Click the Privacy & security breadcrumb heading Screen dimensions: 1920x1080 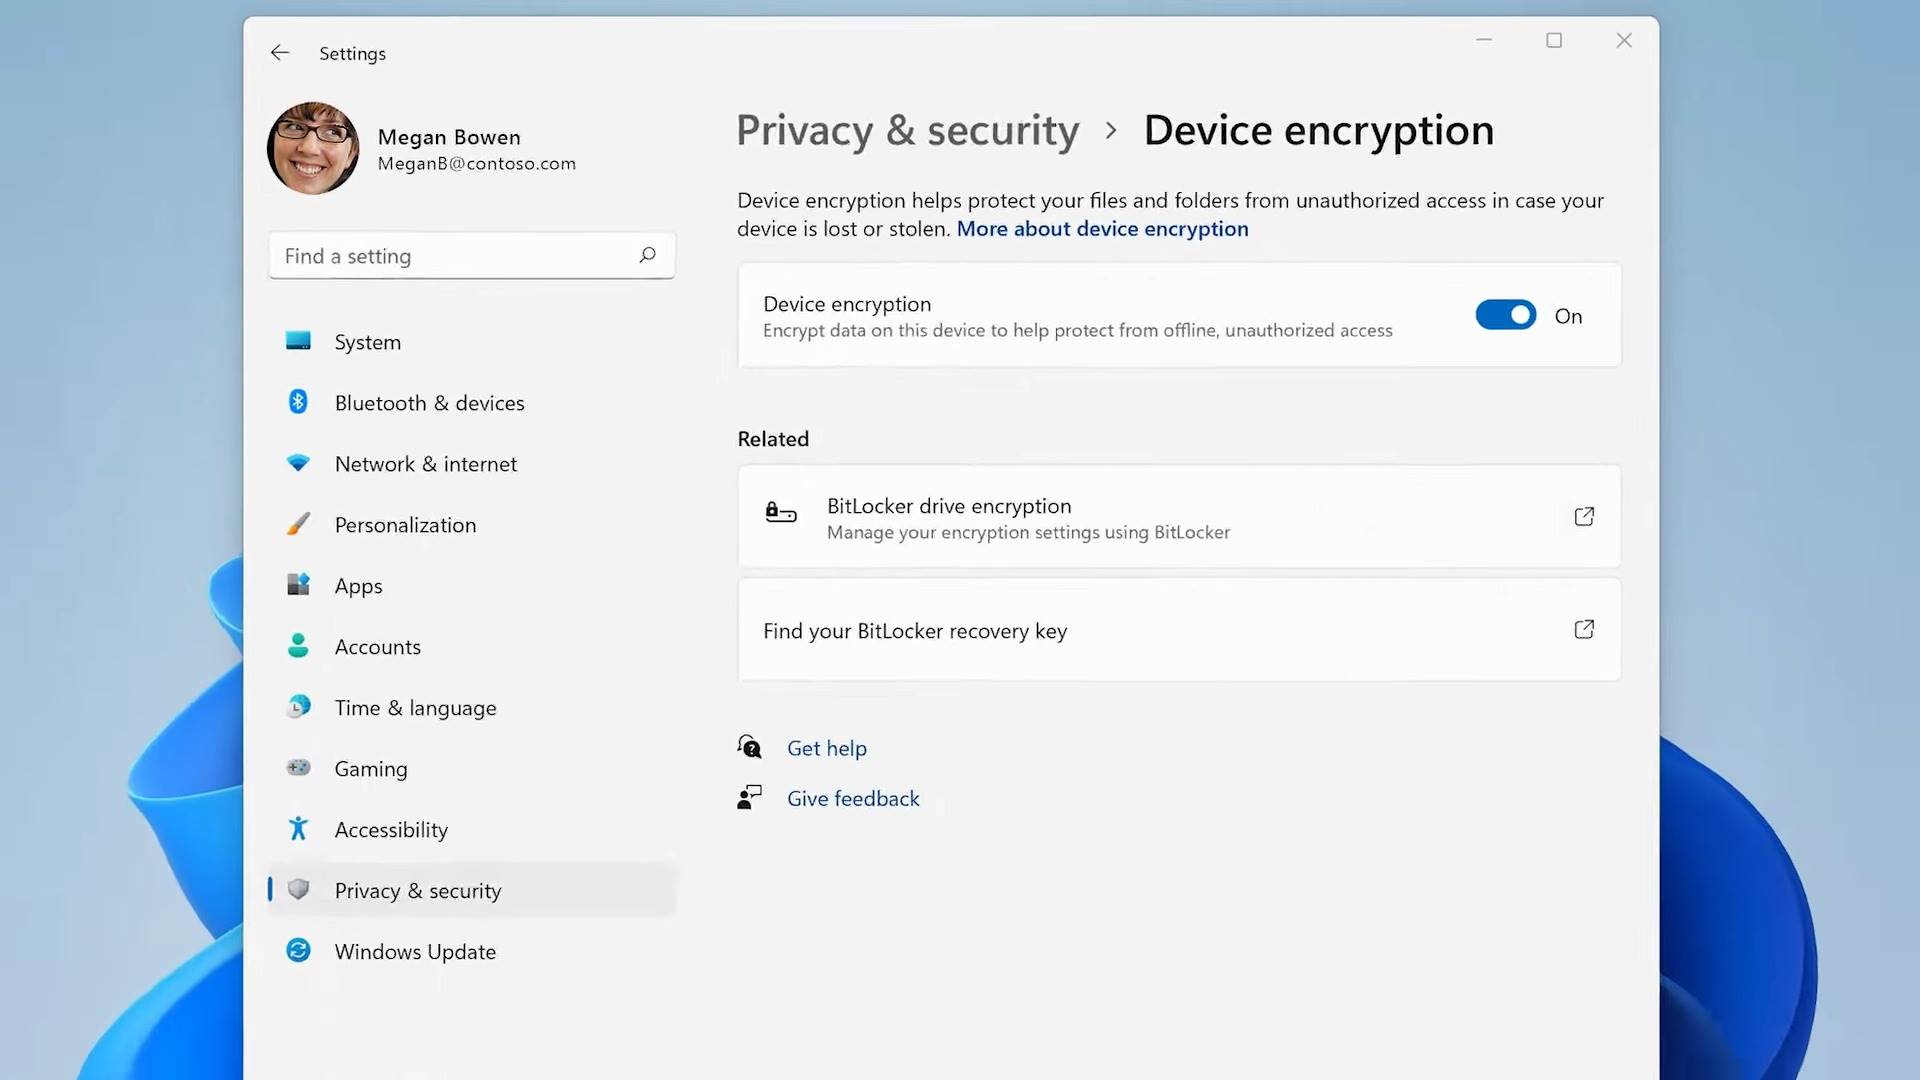coord(907,131)
